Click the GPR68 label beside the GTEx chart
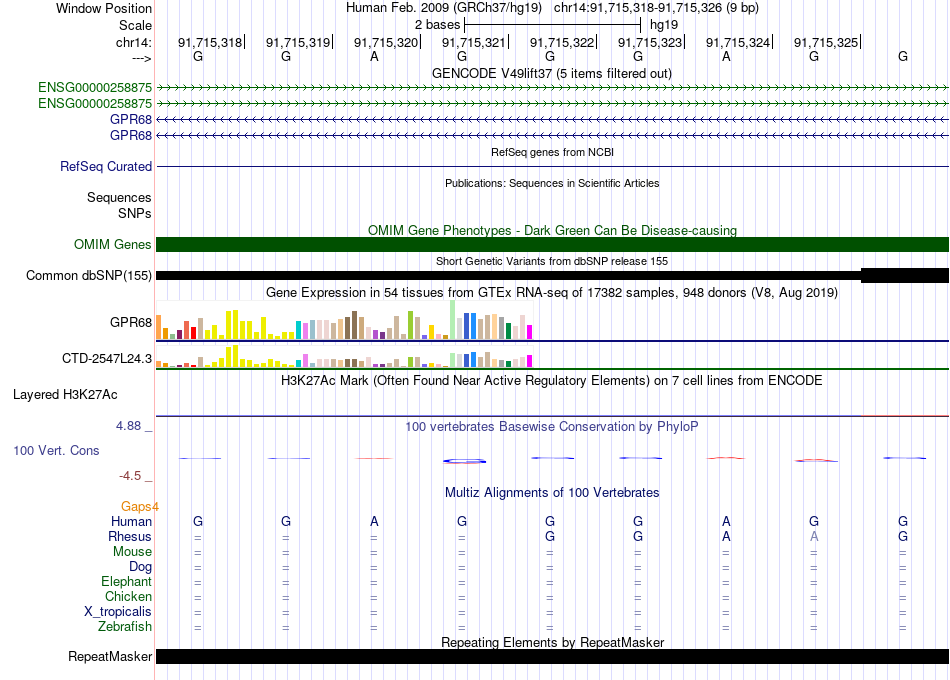The image size is (950, 680). tap(131, 322)
